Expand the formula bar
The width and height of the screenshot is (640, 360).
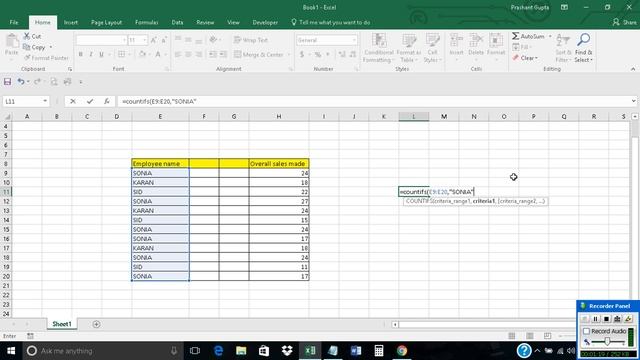[633, 101]
